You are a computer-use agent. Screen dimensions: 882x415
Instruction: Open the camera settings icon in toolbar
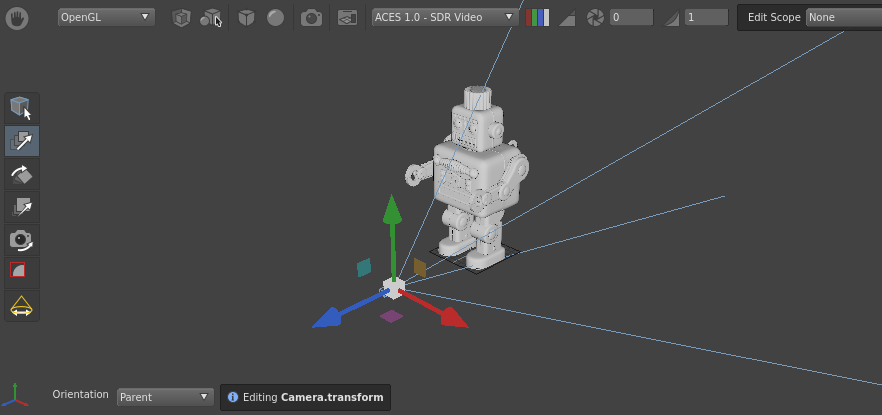point(311,18)
